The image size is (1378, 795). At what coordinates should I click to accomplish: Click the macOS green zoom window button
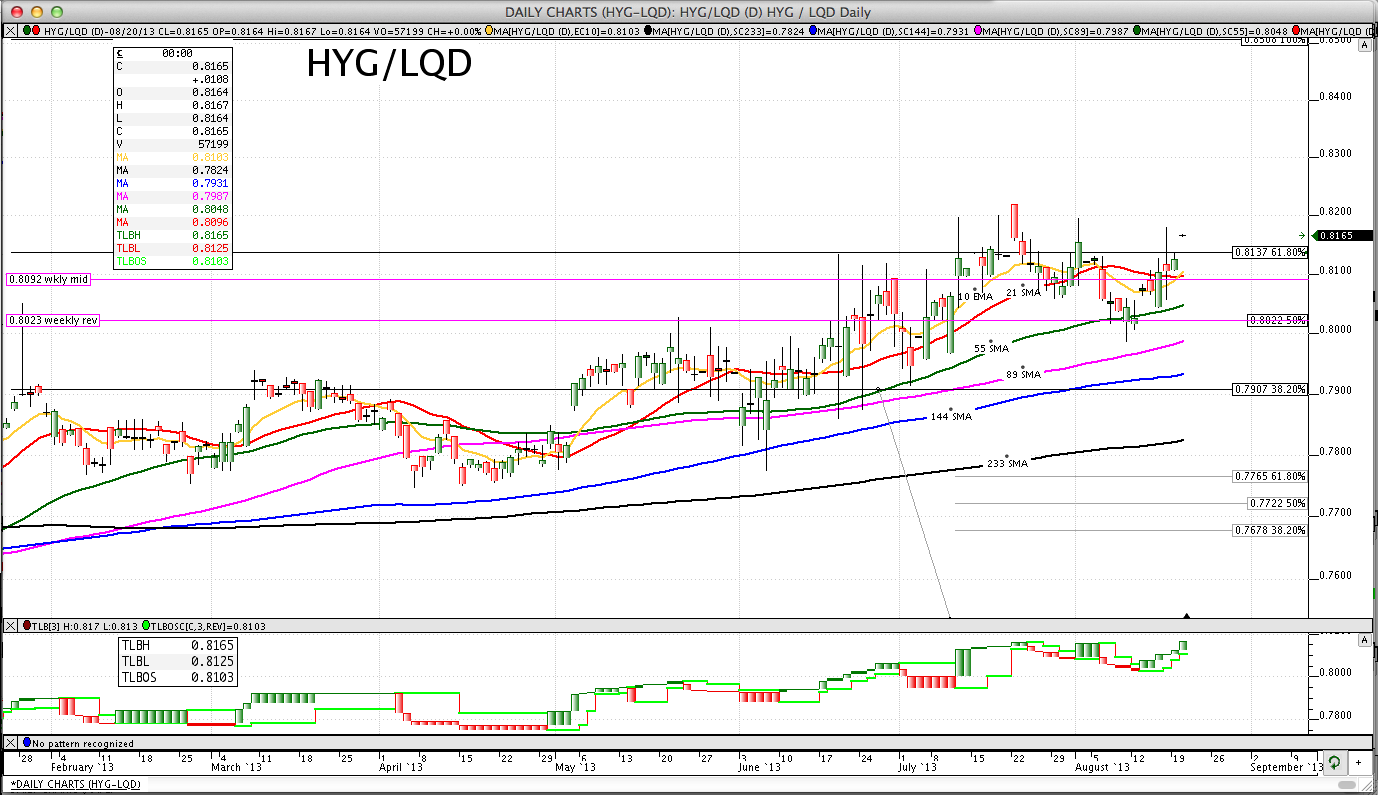57,12
